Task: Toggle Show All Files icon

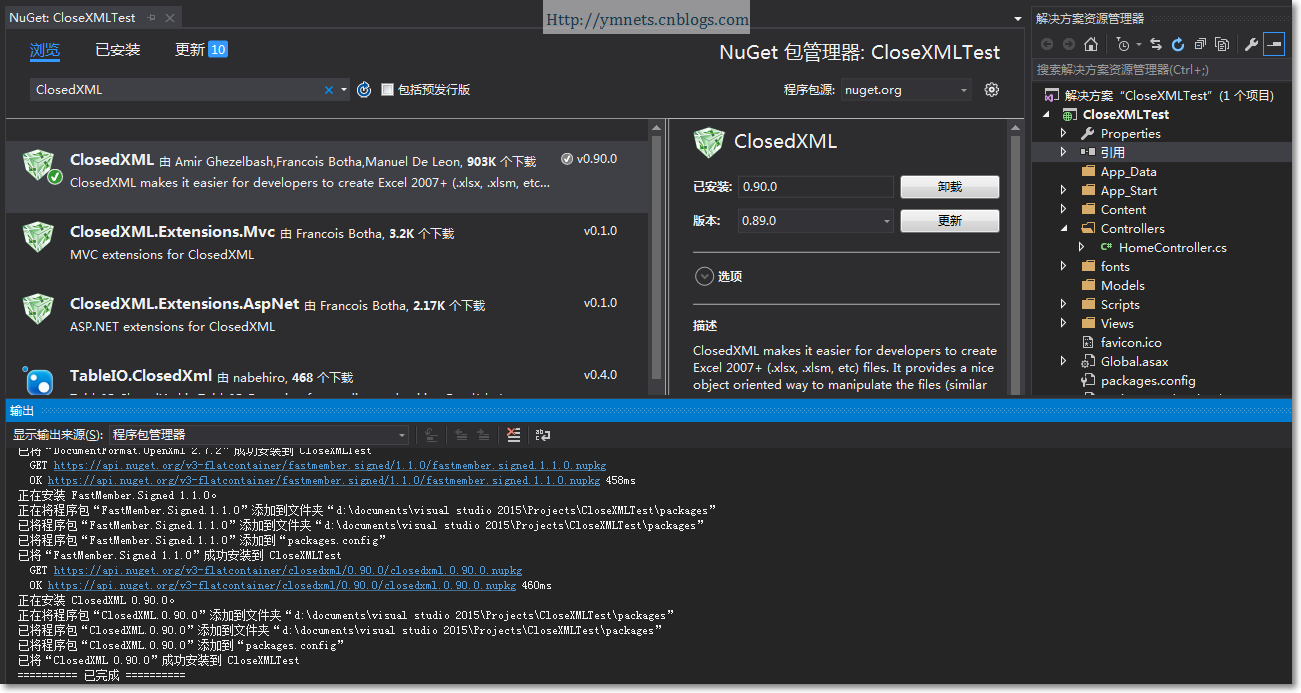Action: [1222, 44]
